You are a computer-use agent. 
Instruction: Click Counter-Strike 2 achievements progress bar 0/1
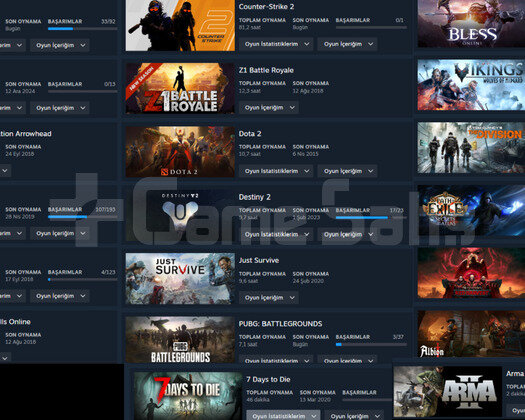tap(371, 27)
